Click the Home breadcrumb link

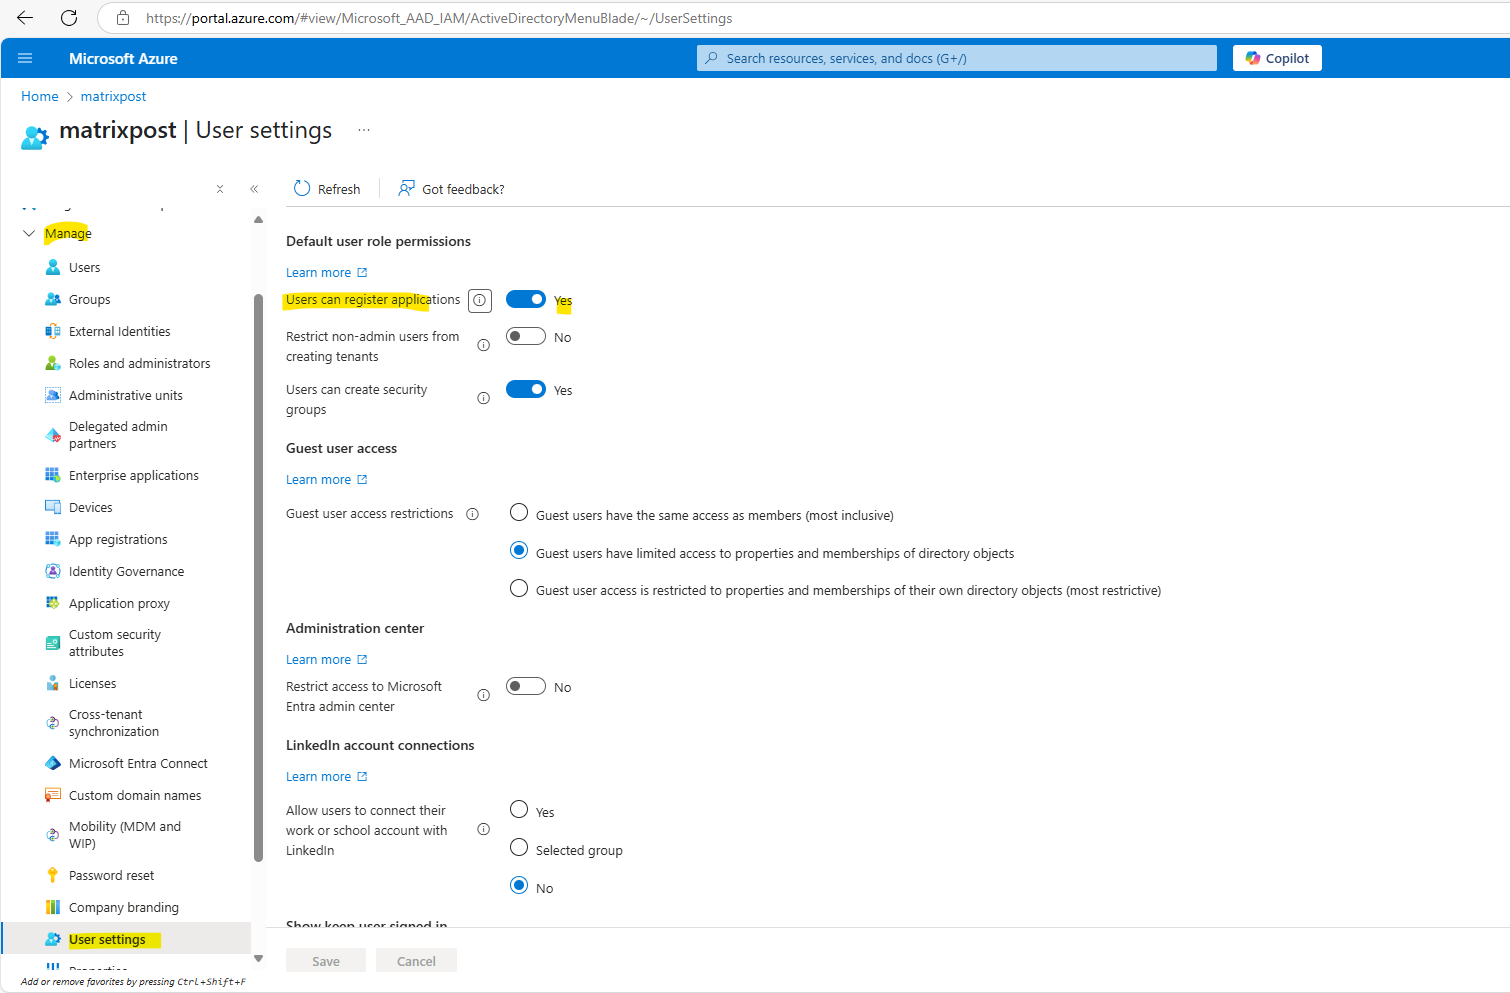coord(40,96)
